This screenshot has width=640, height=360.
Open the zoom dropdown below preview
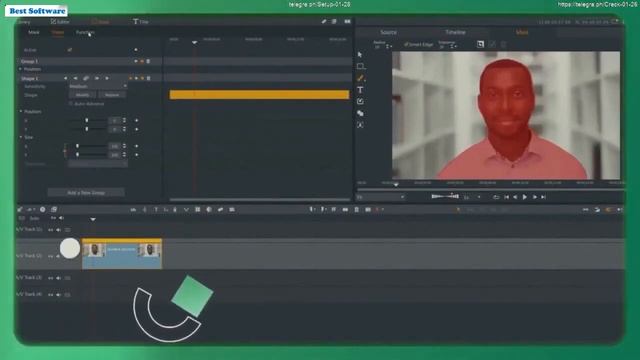(x=380, y=197)
